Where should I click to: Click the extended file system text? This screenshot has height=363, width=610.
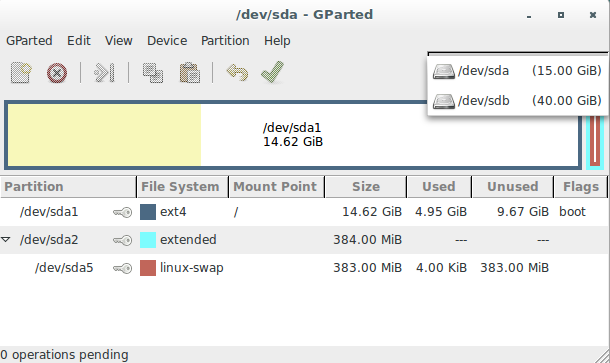(x=188, y=240)
